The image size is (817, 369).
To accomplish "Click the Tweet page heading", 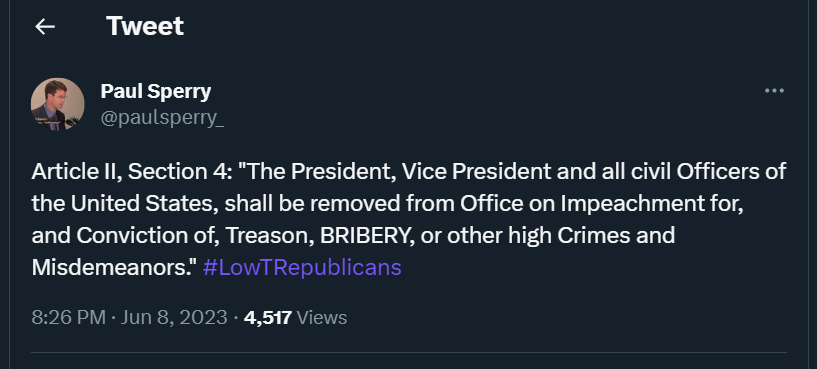I will click(145, 26).
